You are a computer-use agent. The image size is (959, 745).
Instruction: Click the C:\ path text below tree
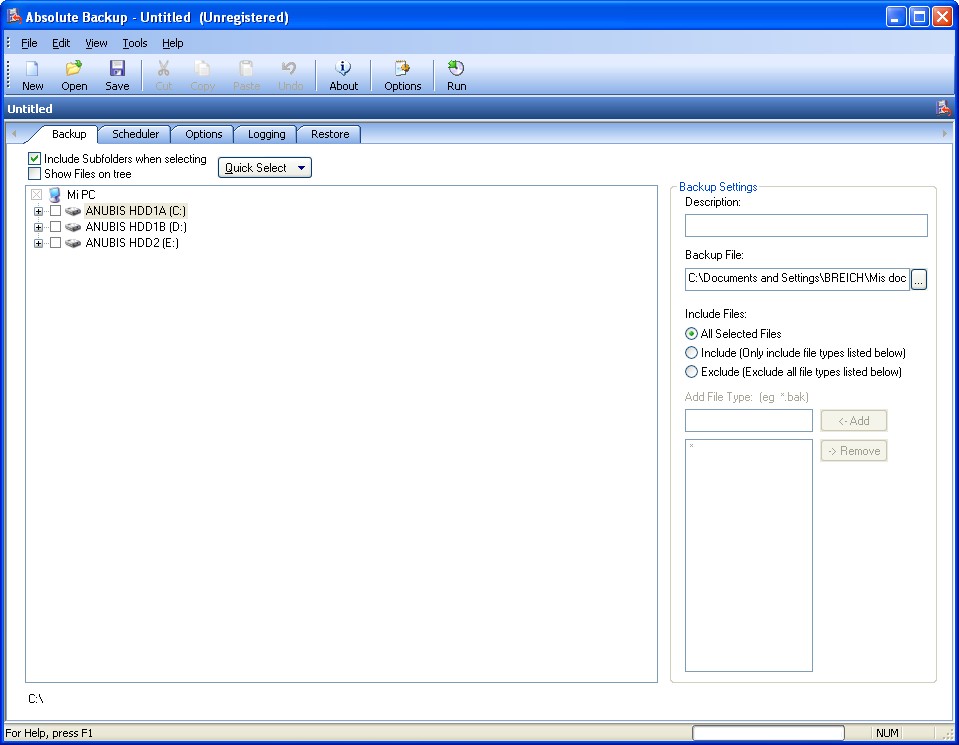(x=35, y=699)
